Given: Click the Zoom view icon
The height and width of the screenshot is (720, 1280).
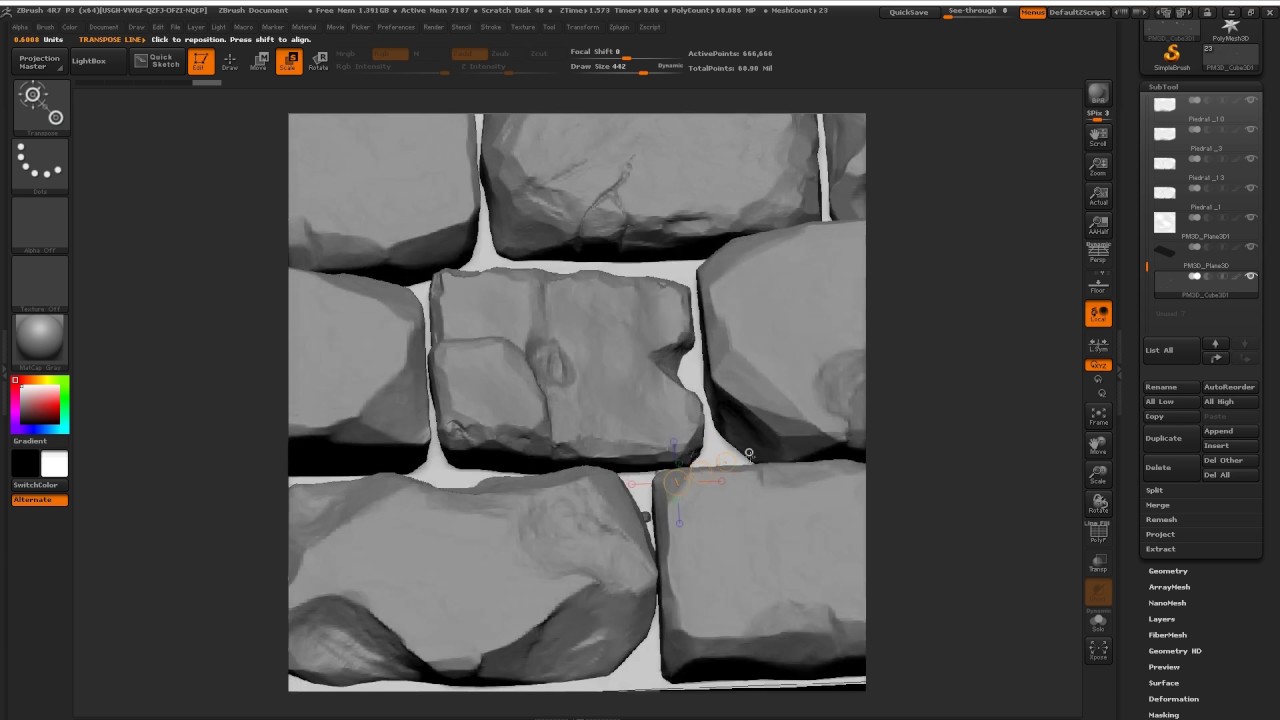Looking at the screenshot, I should pos(1098,167).
